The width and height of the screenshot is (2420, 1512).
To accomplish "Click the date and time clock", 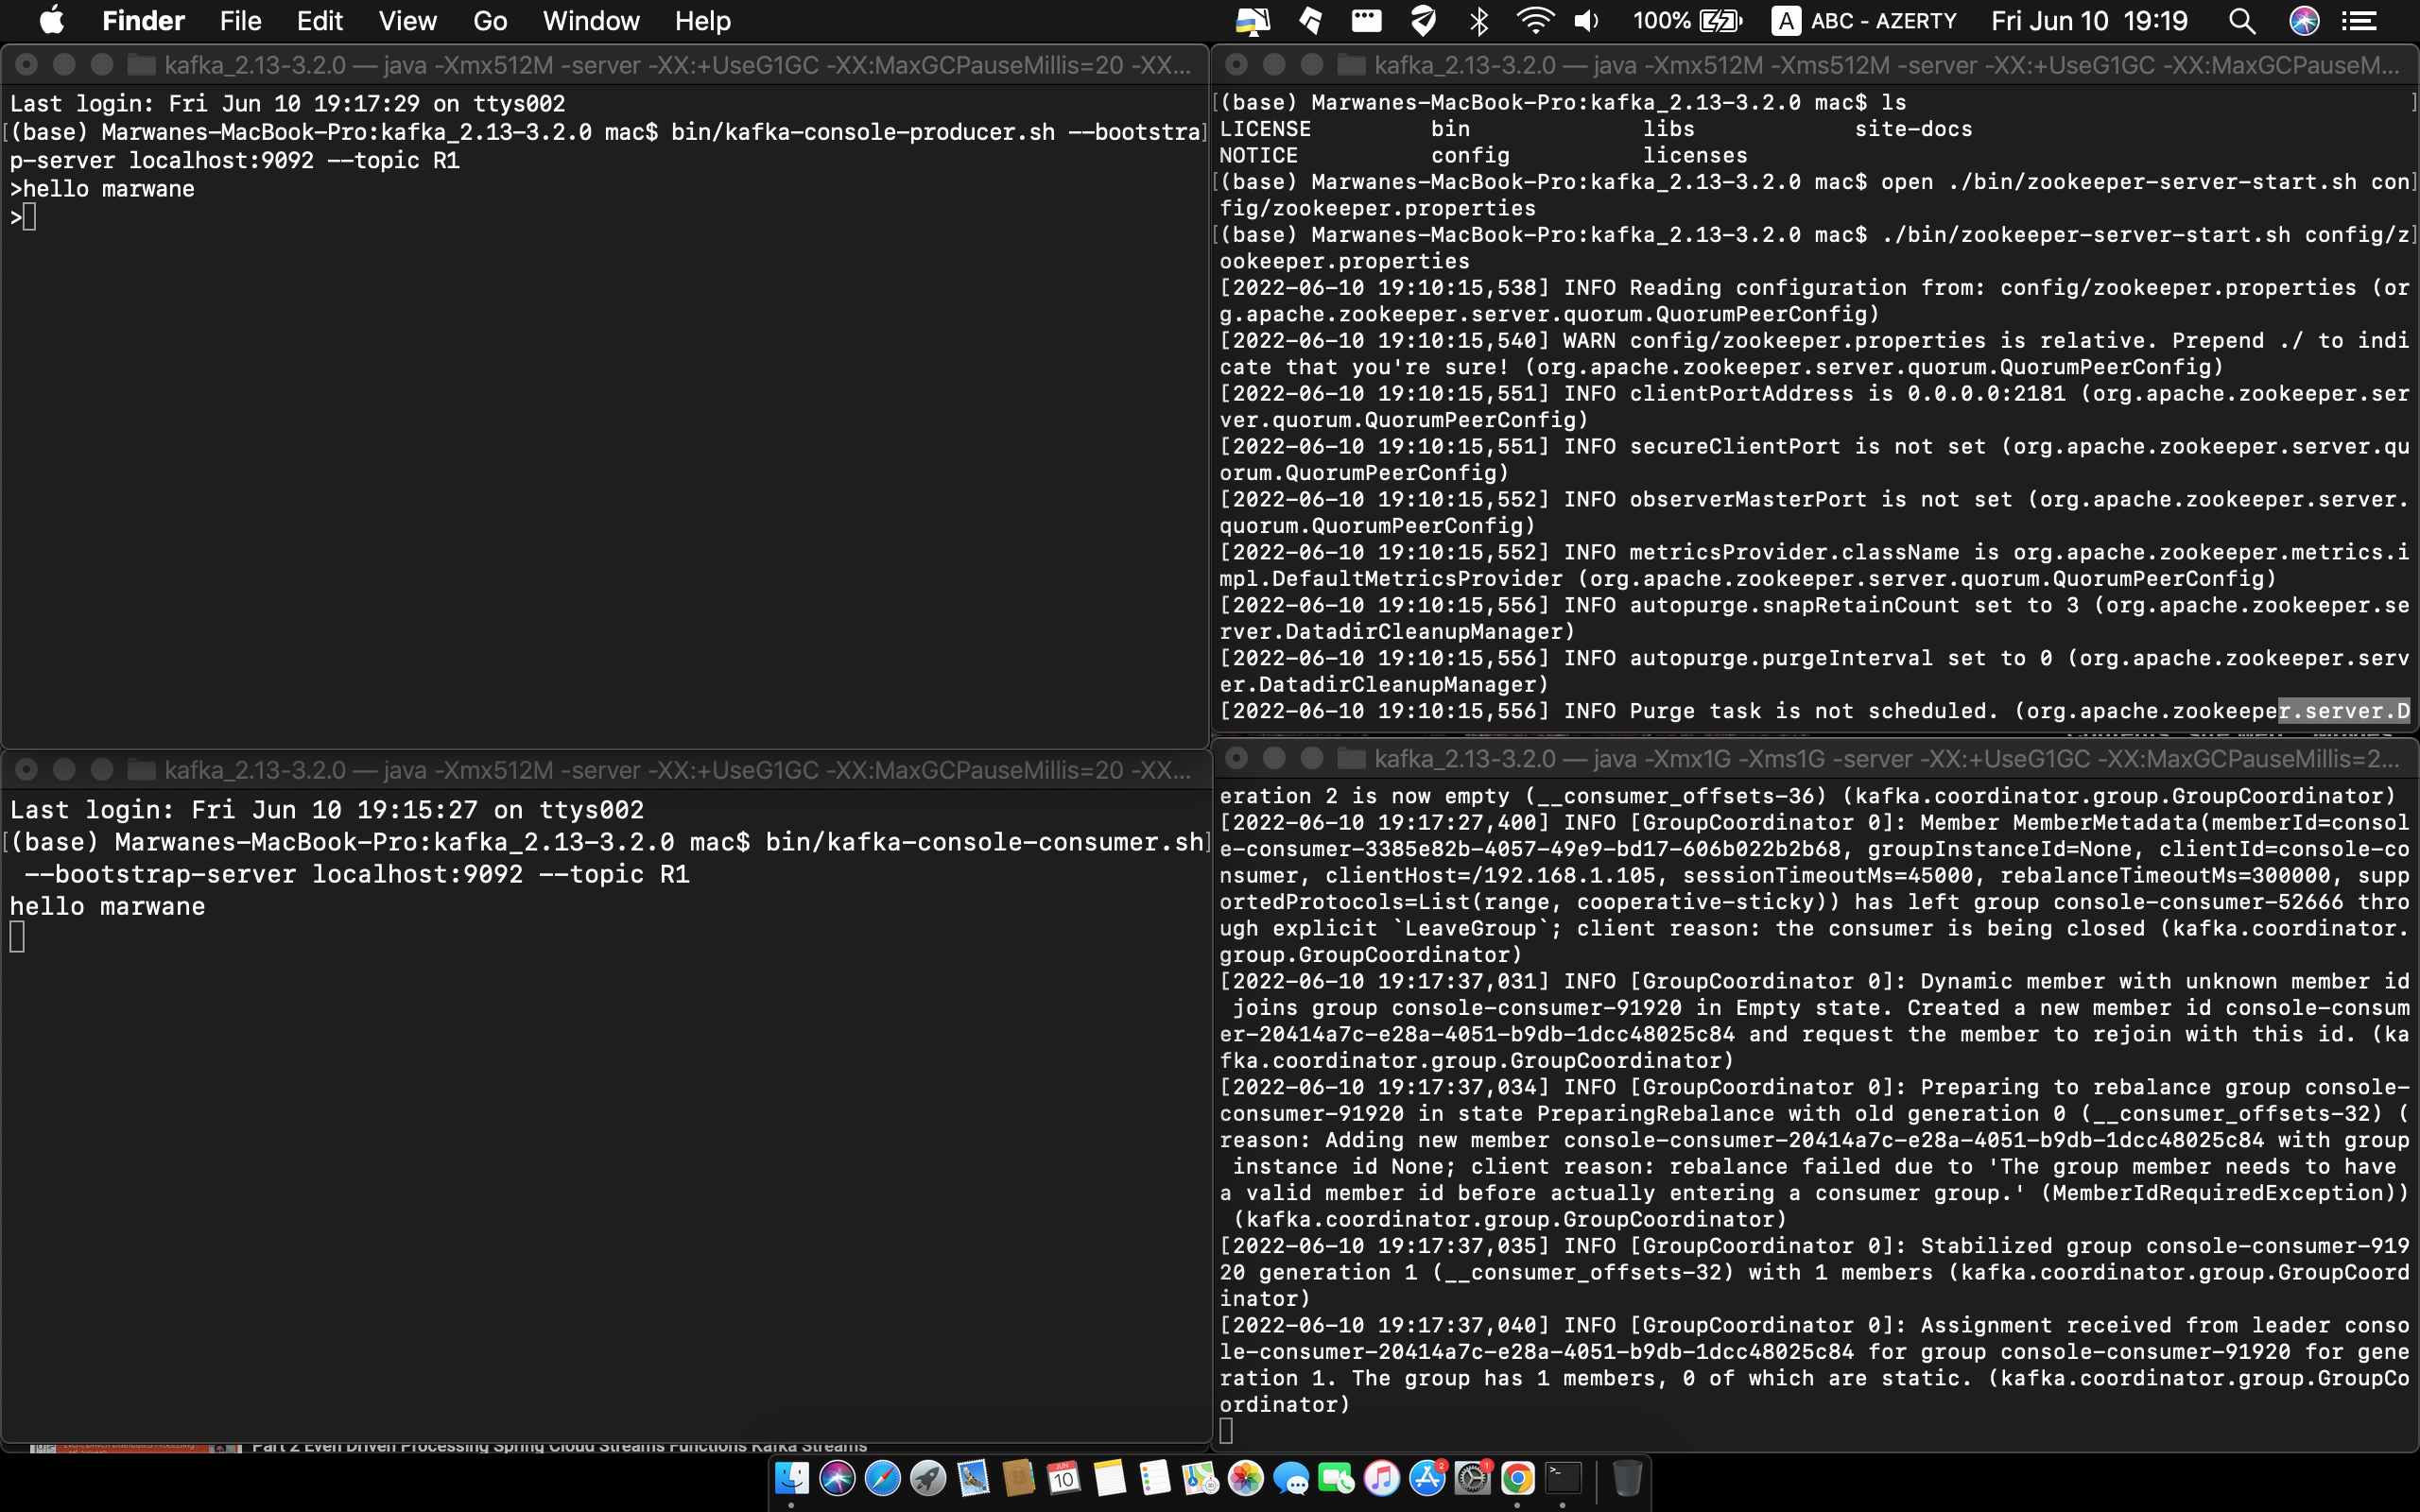I will 2089,21.
